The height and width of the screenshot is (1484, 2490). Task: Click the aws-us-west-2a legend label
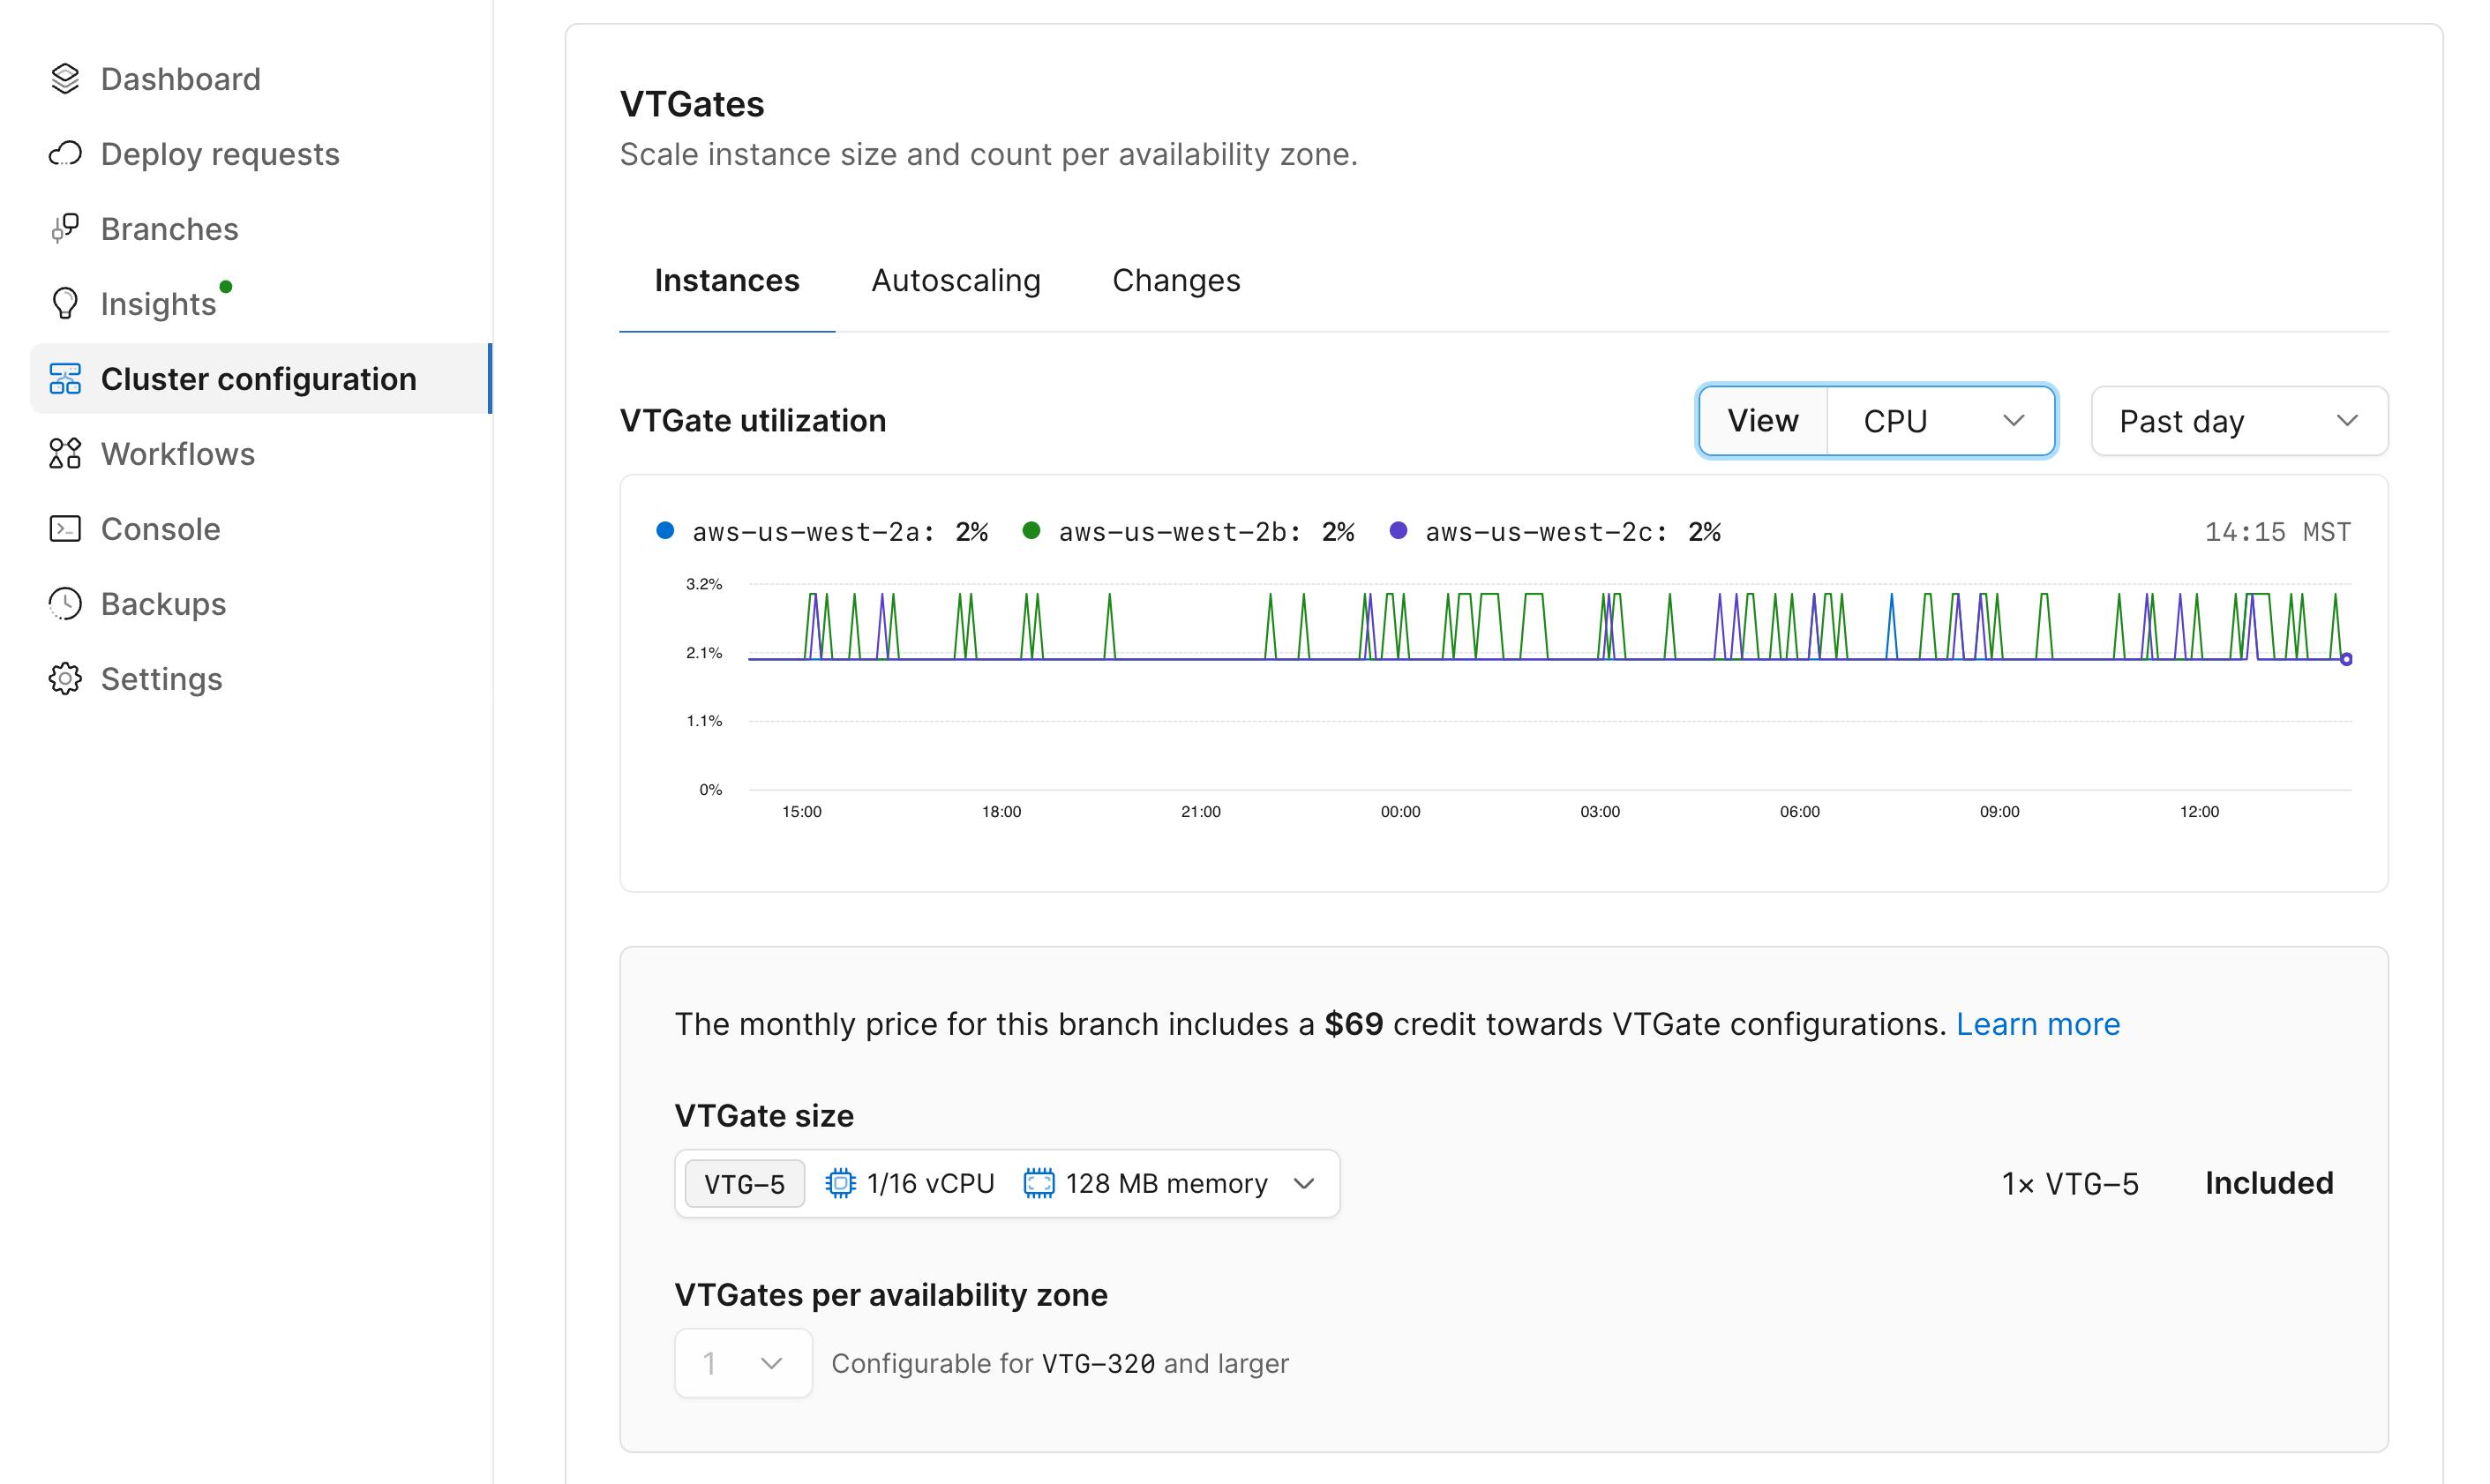[x=840, y=532]
